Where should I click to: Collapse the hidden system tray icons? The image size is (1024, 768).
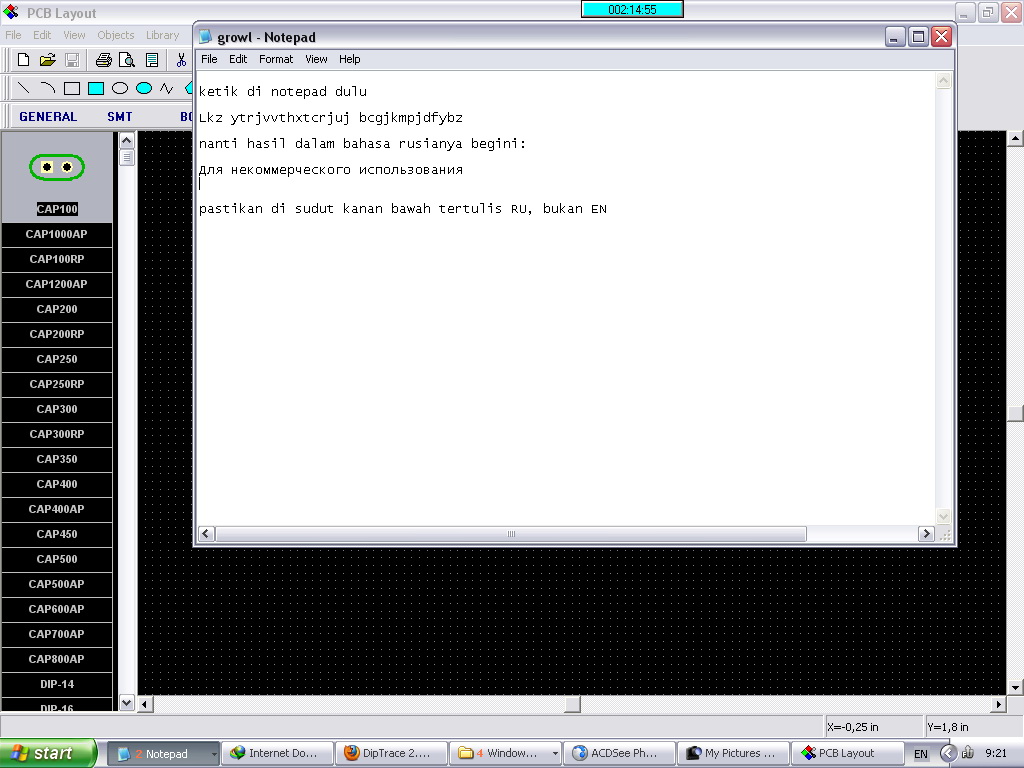[948, 753]
